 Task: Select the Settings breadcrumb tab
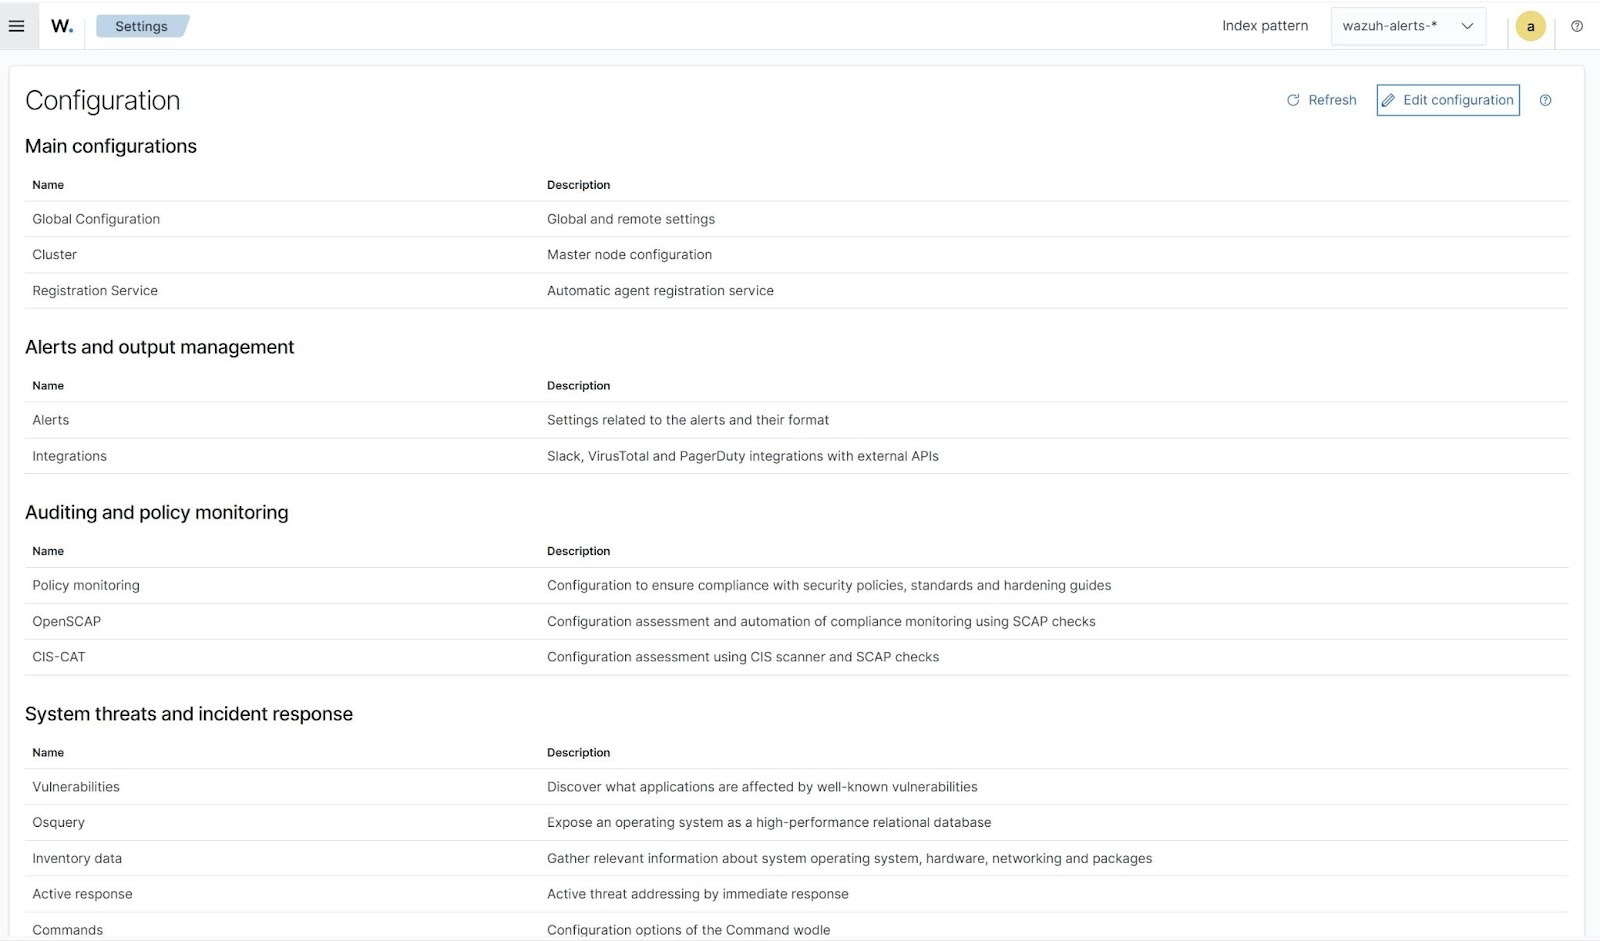tap(141, 26)
